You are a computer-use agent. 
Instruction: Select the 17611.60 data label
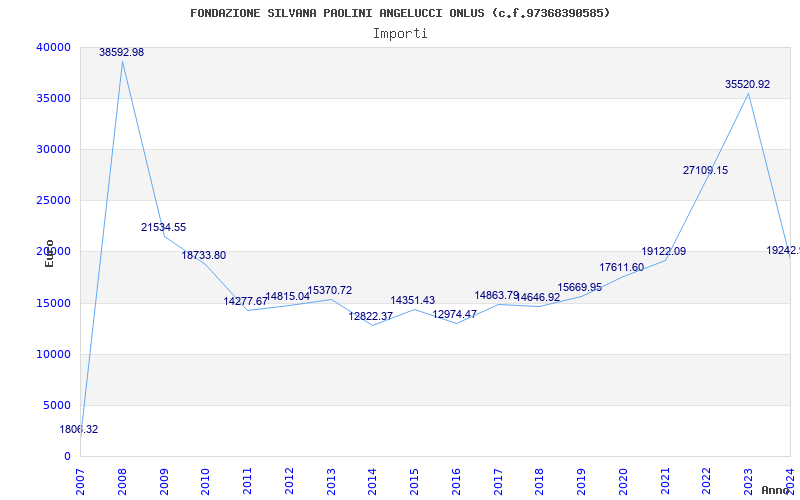pos(621,267)
